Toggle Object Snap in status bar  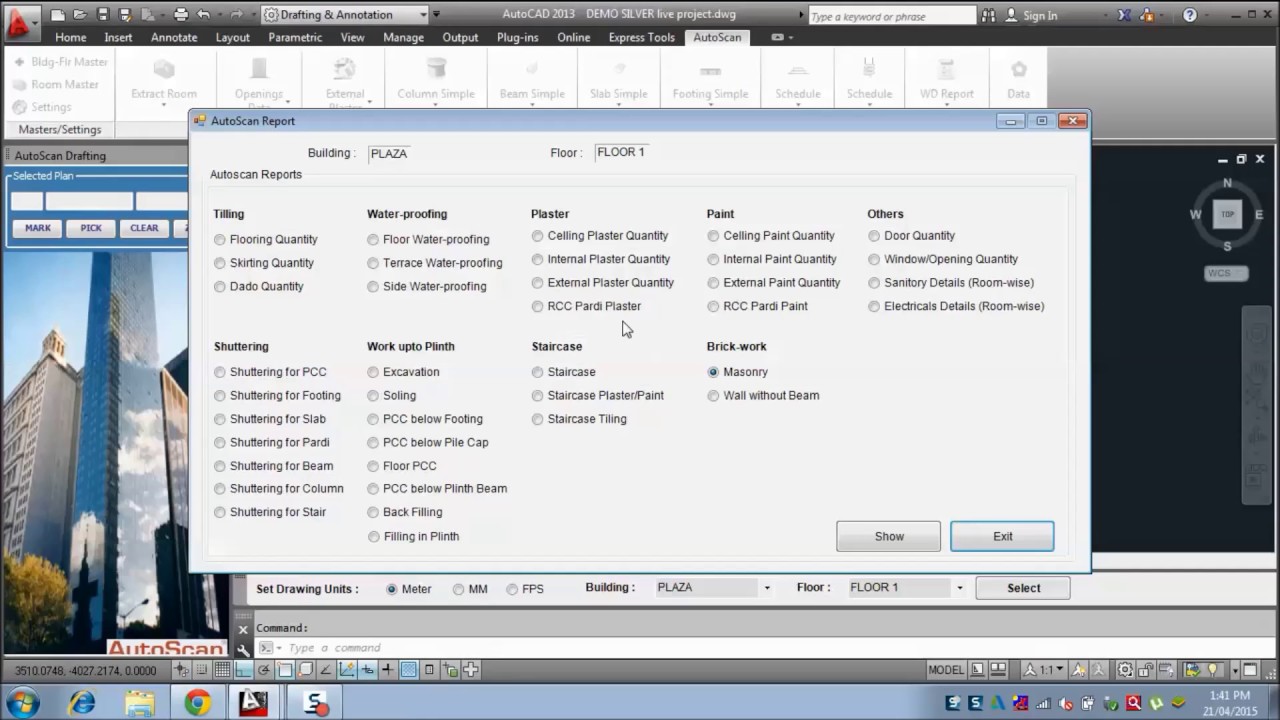pos(284,670)
